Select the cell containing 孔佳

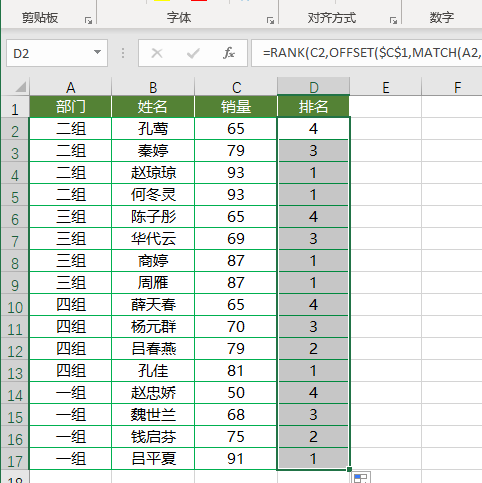coord(153,371)
